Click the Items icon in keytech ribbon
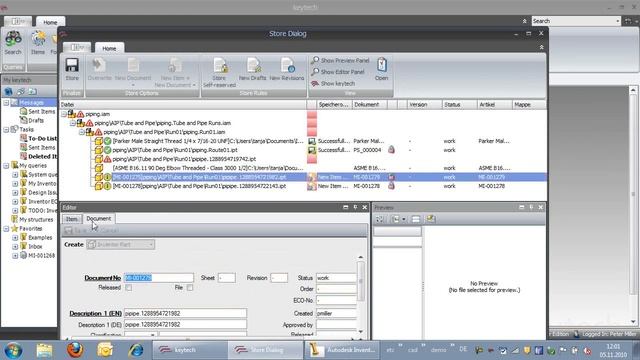The image size is (640, 360). (x=38, y=39)
